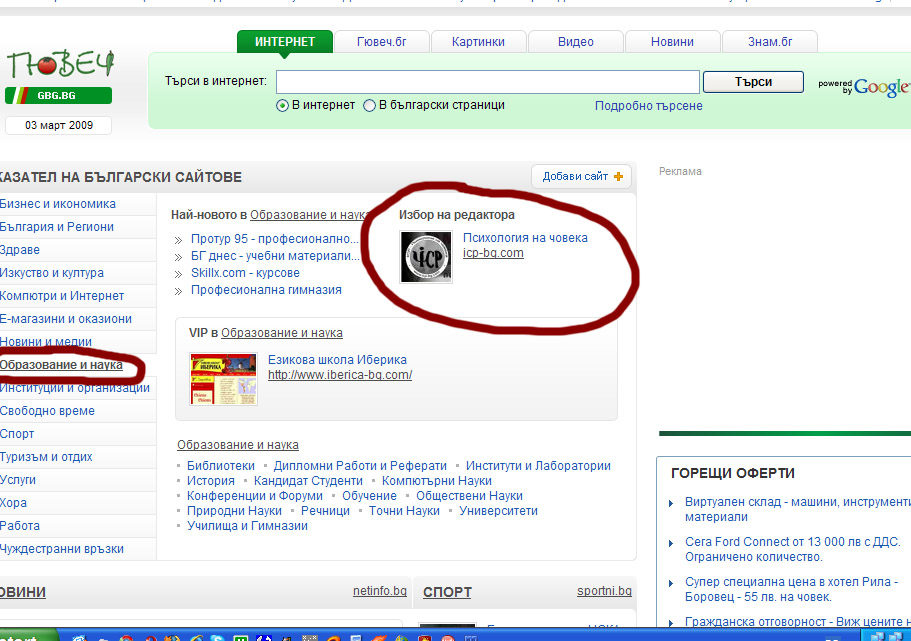Click the Добави сайт button
The width and height of the screenshot is (911, 641).
point(582,176)
